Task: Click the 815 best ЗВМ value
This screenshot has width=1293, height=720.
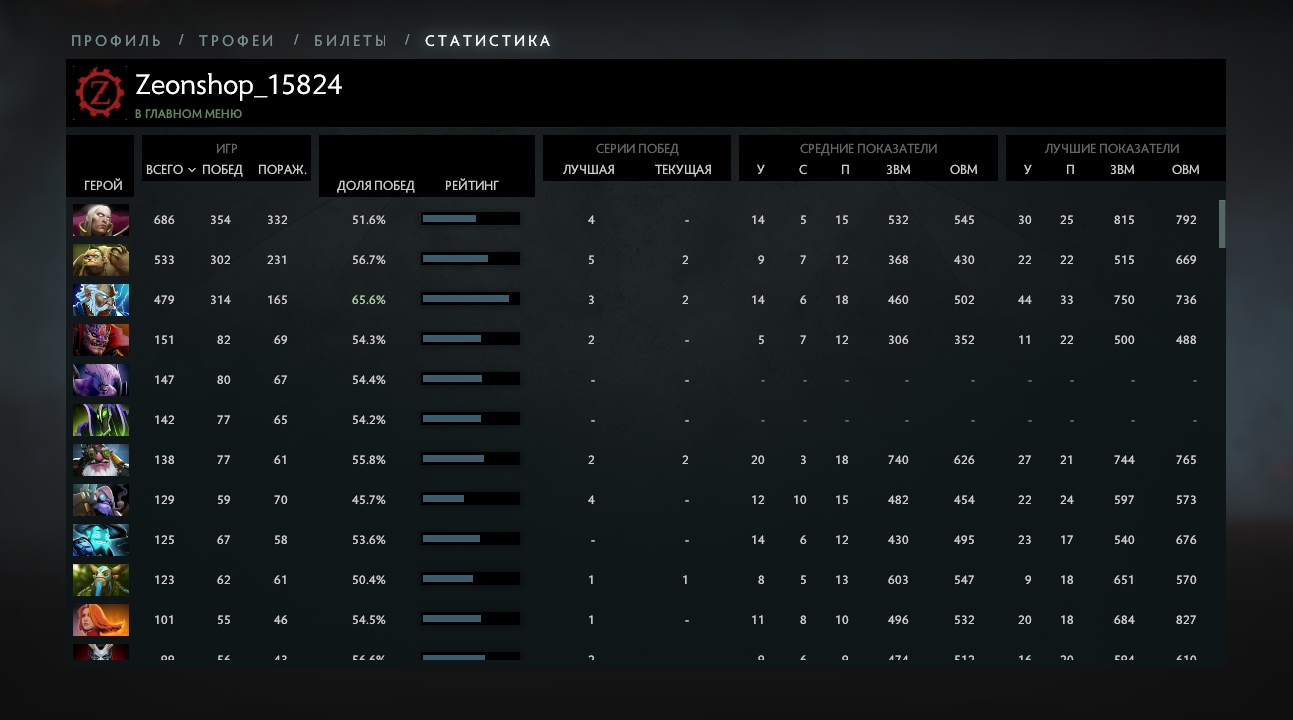Action: coord(1124,220)
